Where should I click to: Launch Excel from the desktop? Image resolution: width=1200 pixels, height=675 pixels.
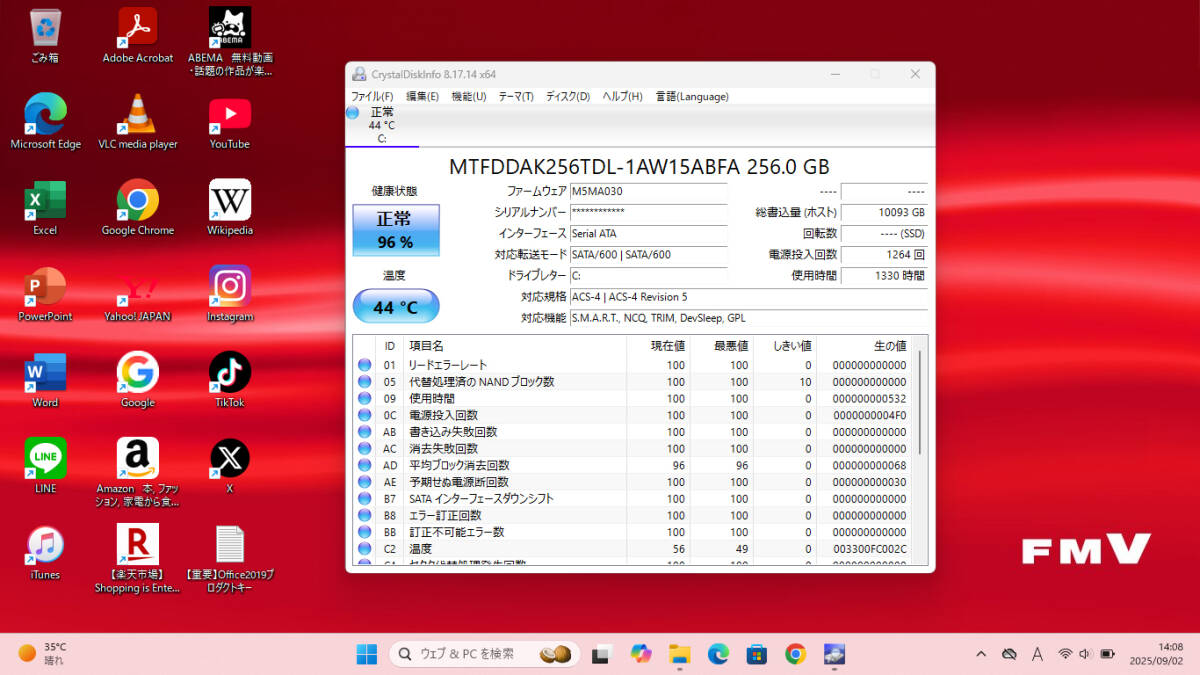(45, 208)
